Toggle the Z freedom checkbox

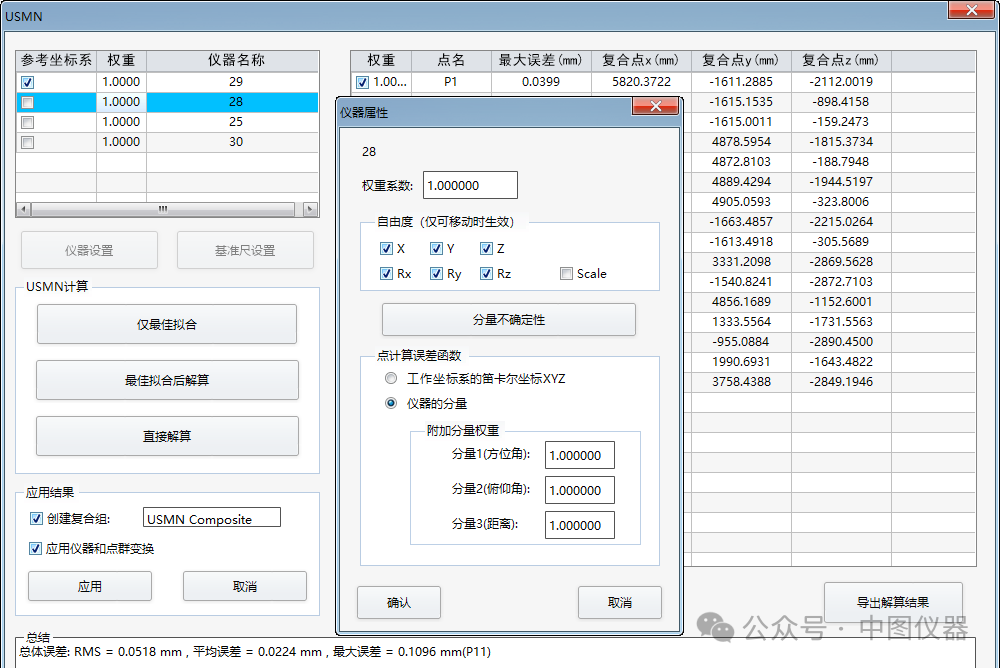pos(487,249)
